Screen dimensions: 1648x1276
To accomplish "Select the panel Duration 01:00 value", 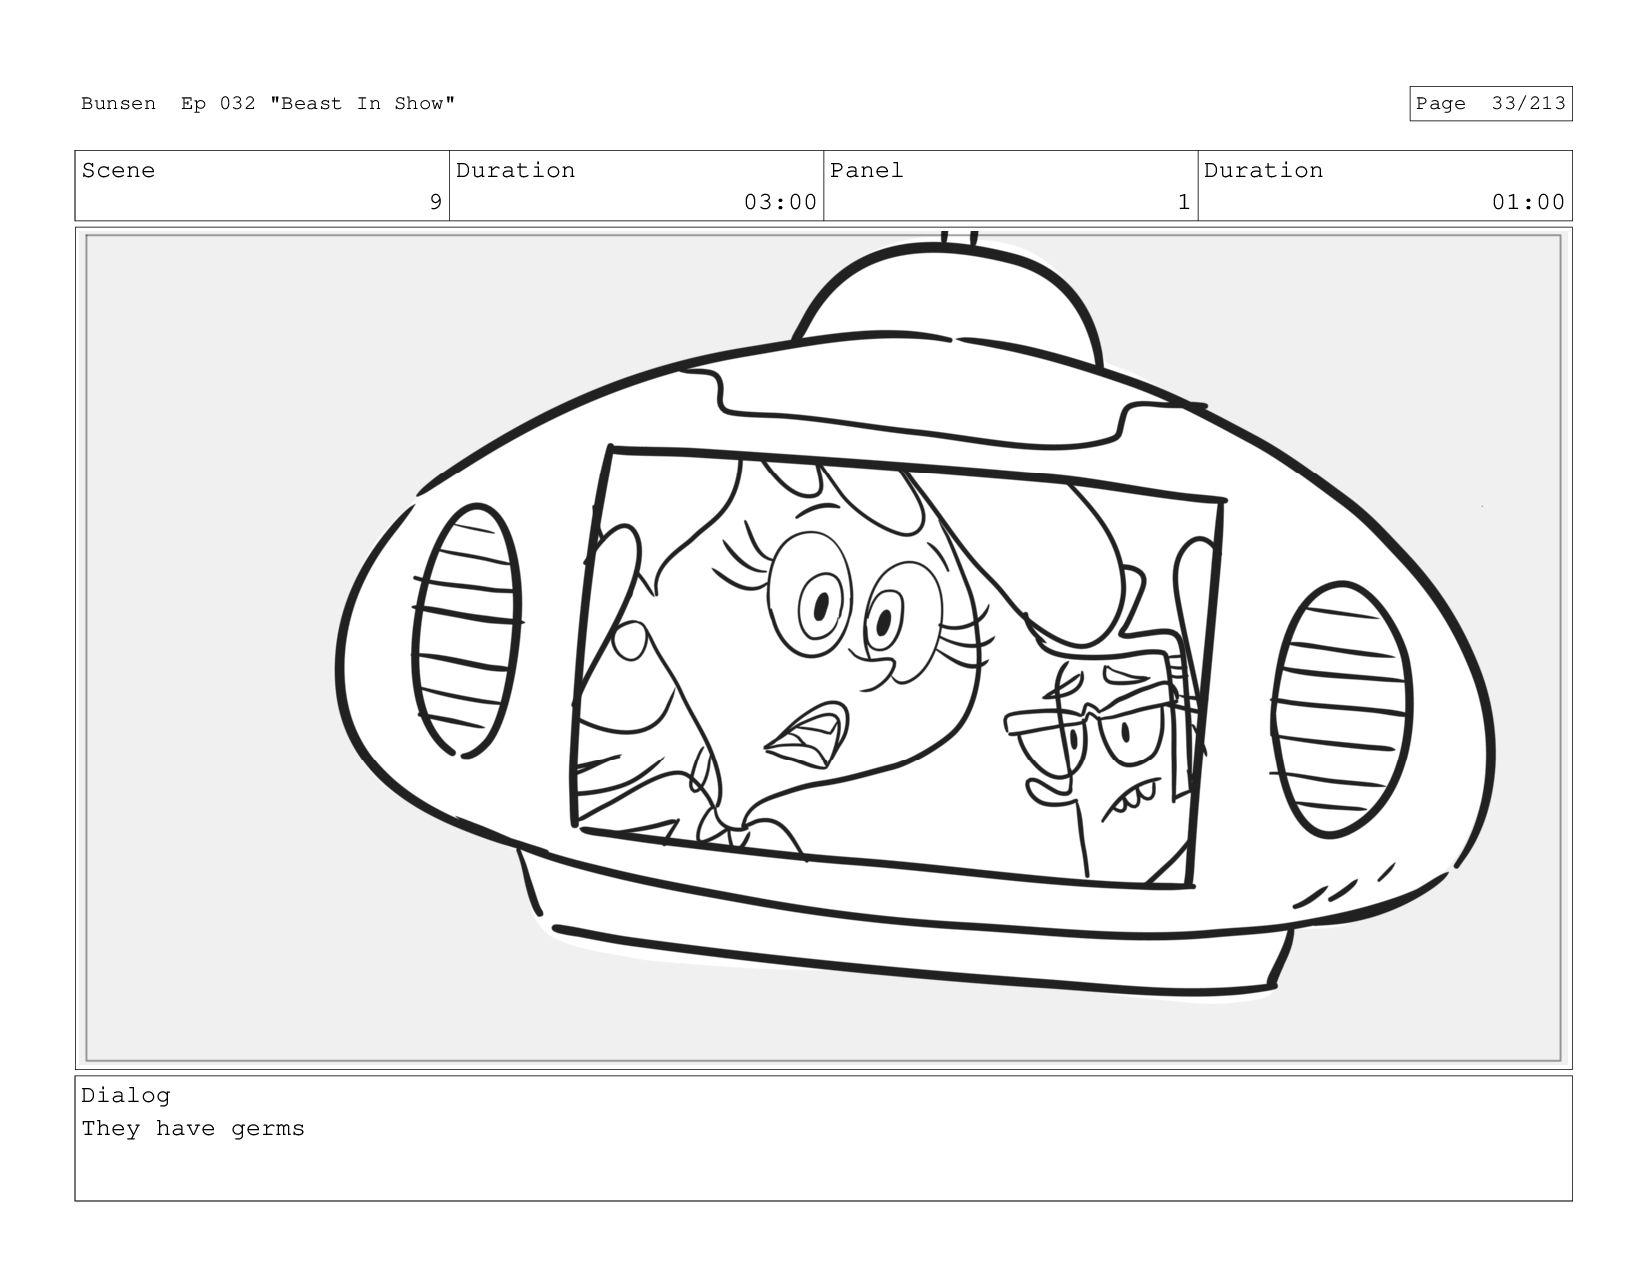I will pyautogui.click(x=1528, y=202).
